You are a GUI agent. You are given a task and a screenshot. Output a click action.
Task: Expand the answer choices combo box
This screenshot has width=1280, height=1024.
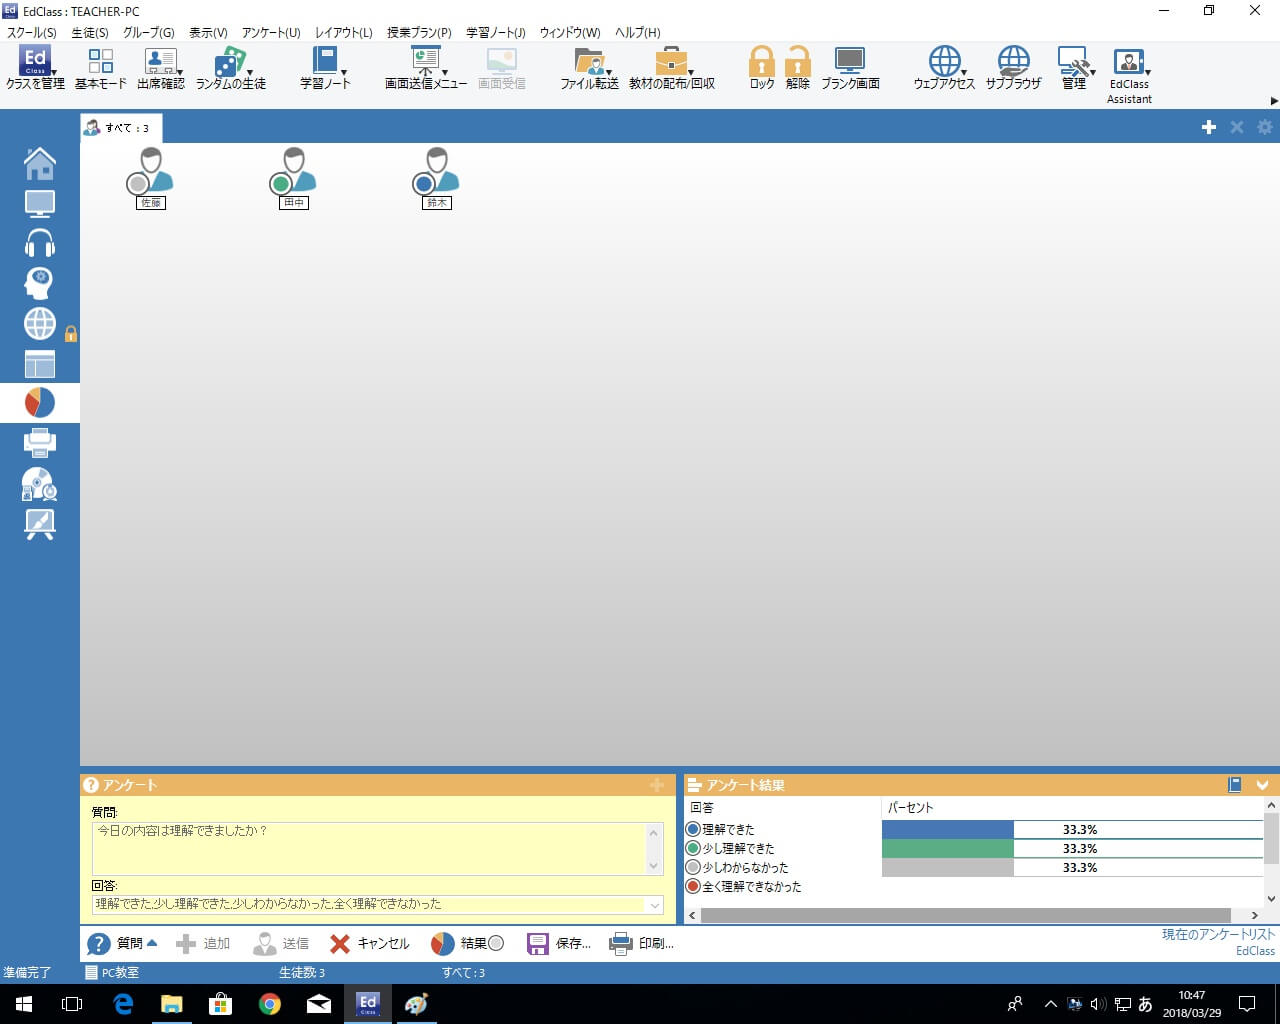(x=655, y=905)
